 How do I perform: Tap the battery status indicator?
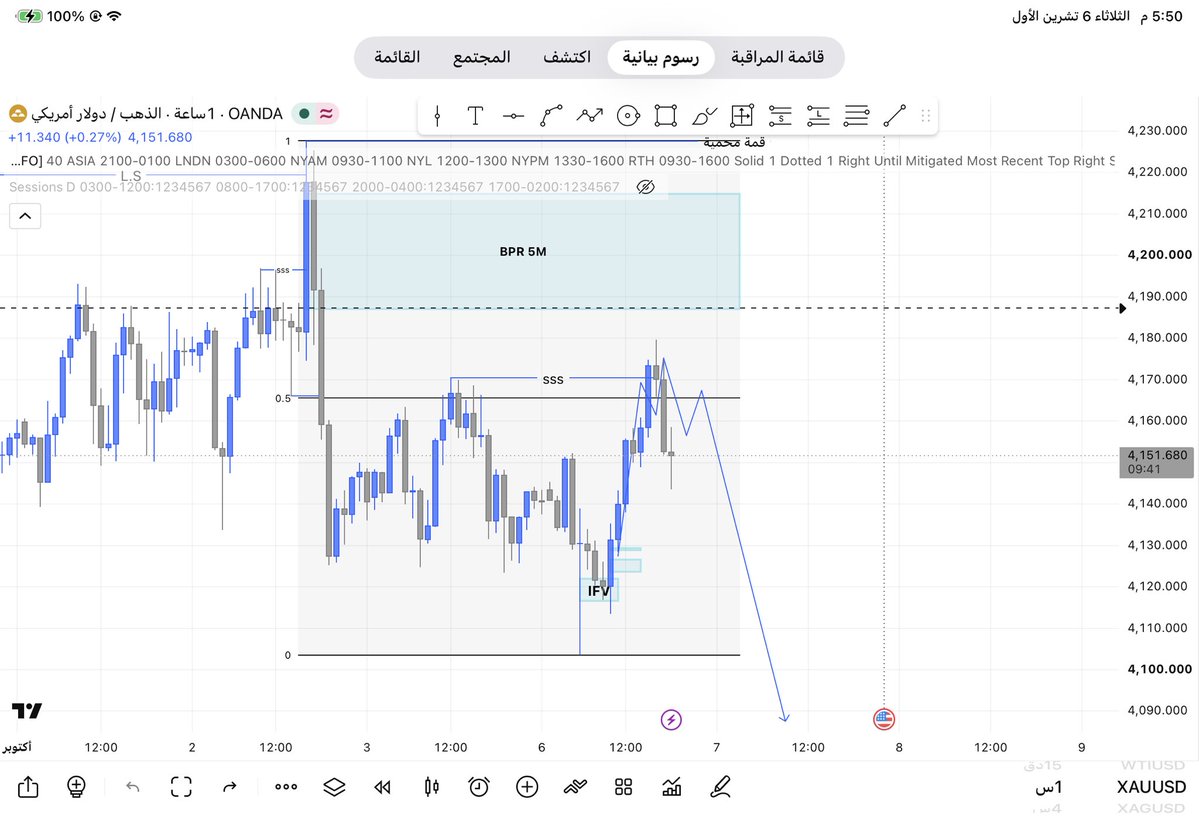click(x=29, y=16)
